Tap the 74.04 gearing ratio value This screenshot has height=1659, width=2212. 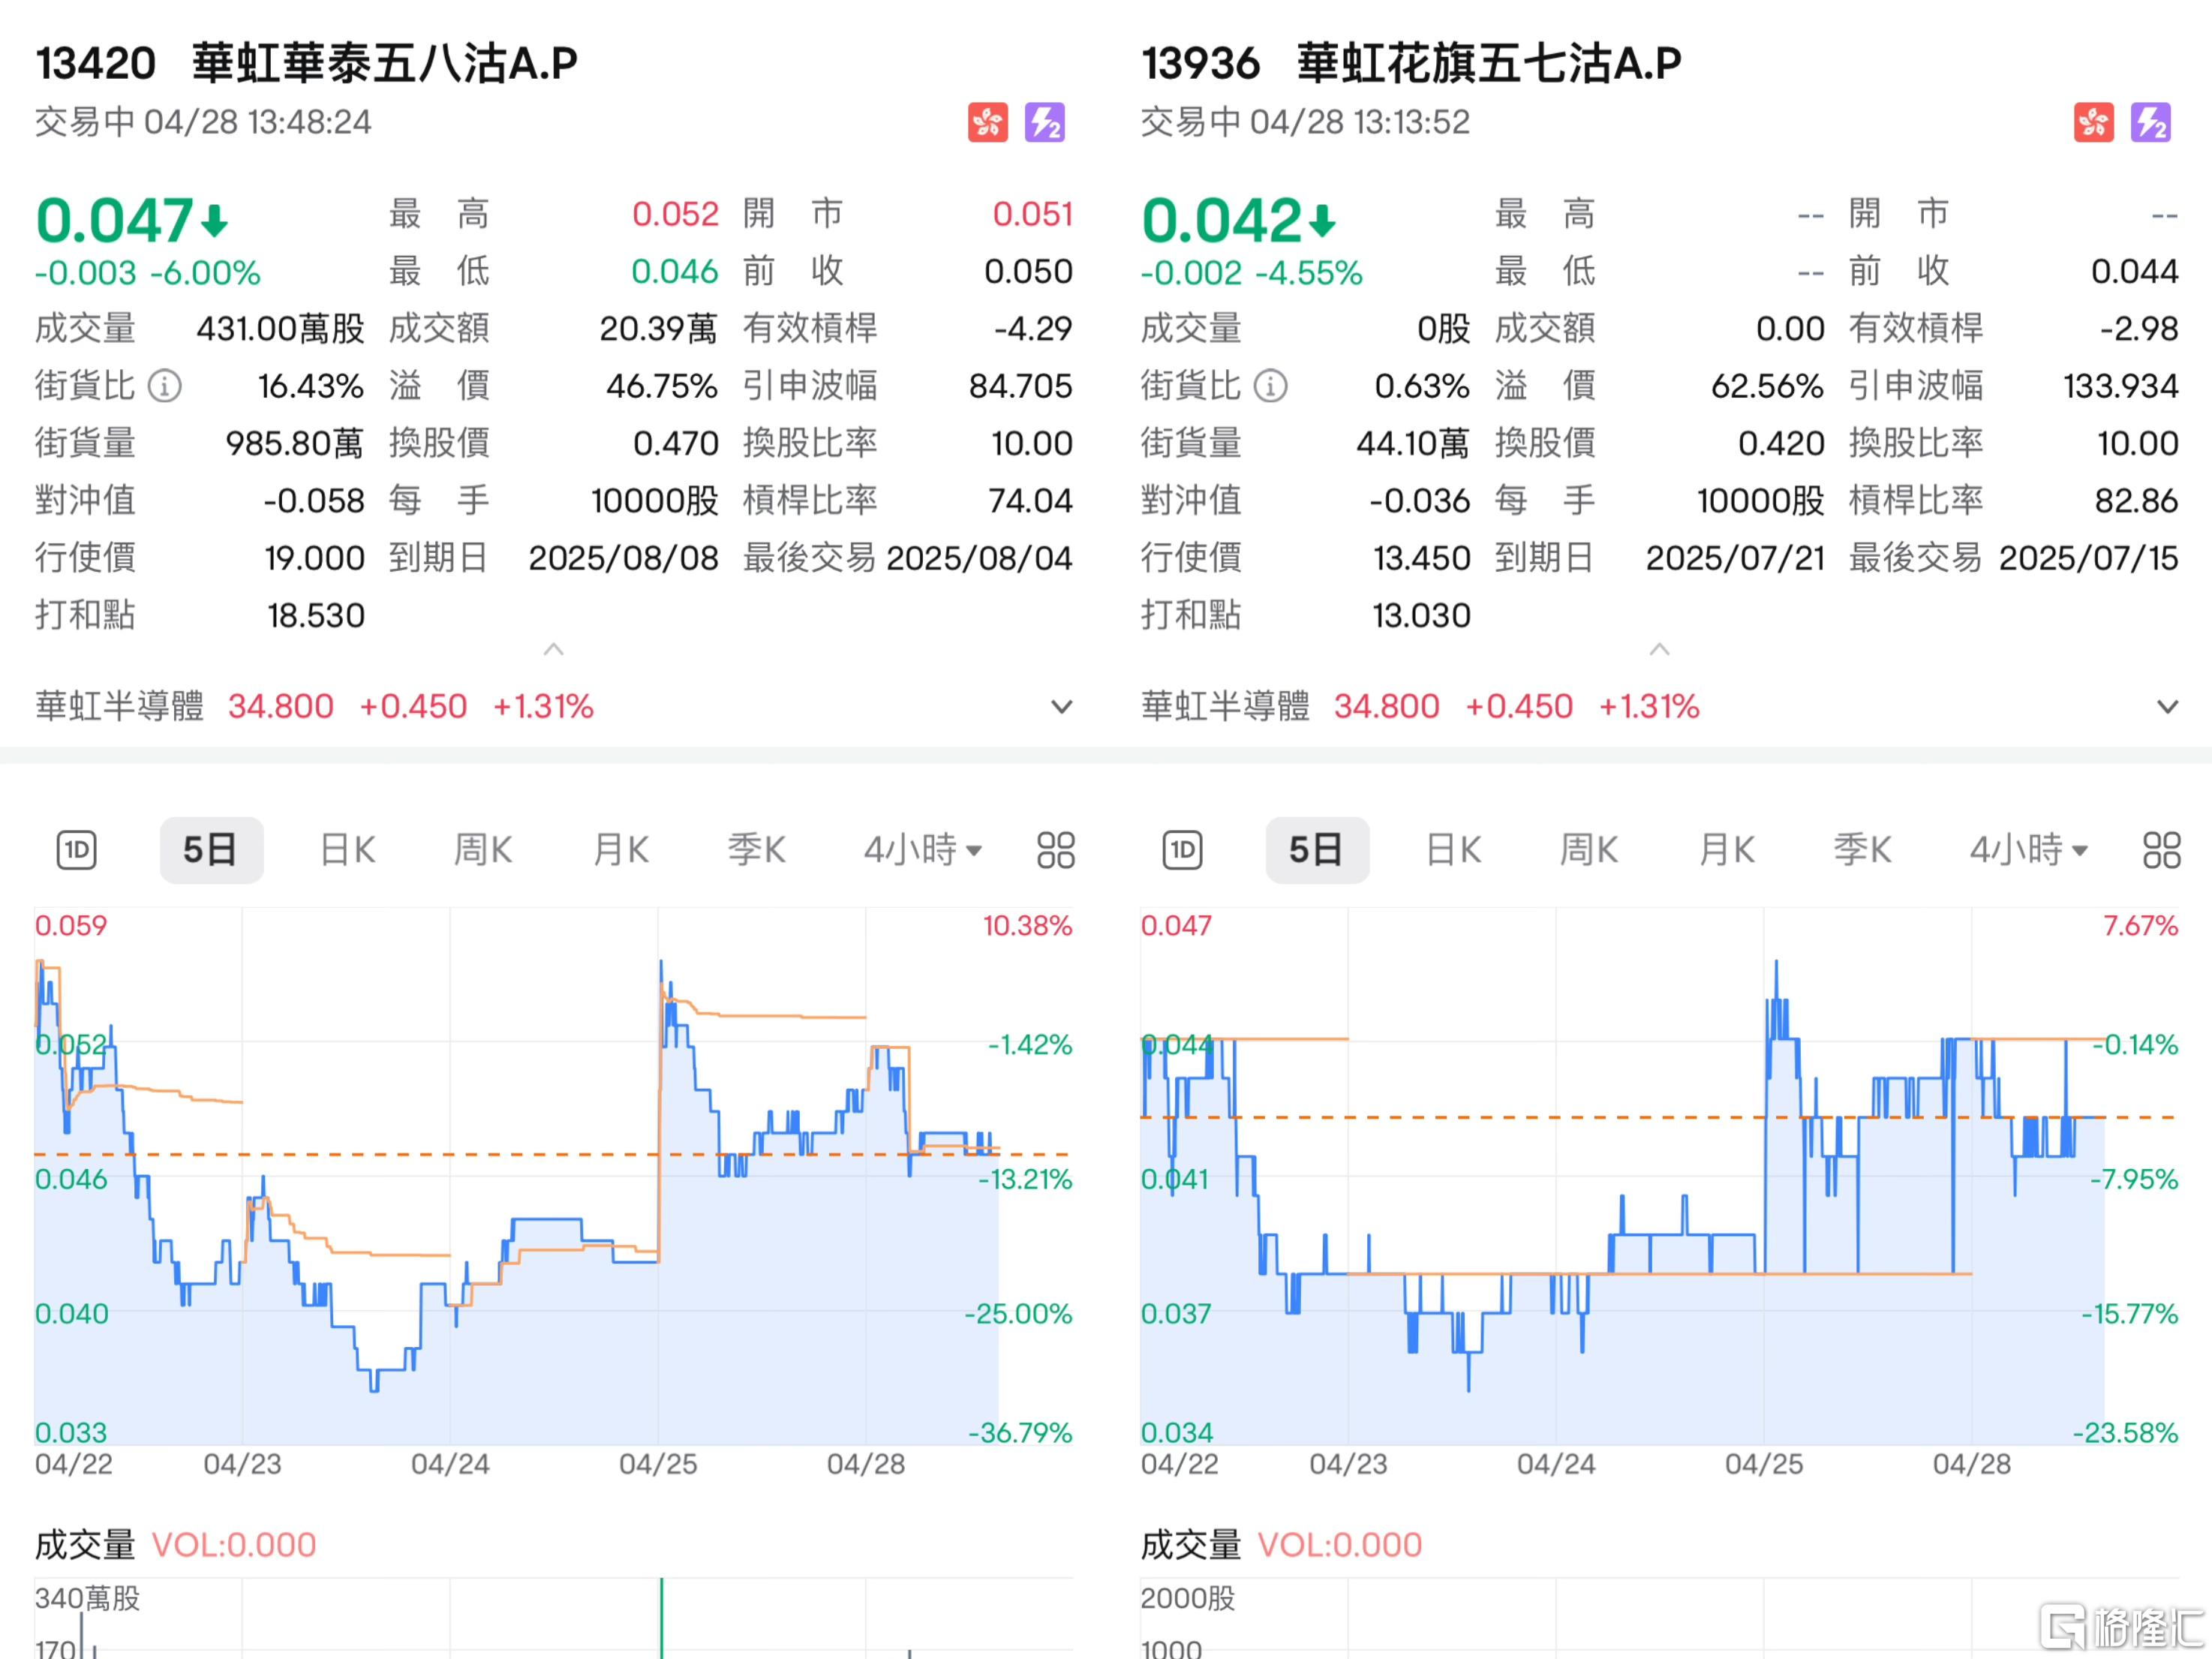[1031, 501]
